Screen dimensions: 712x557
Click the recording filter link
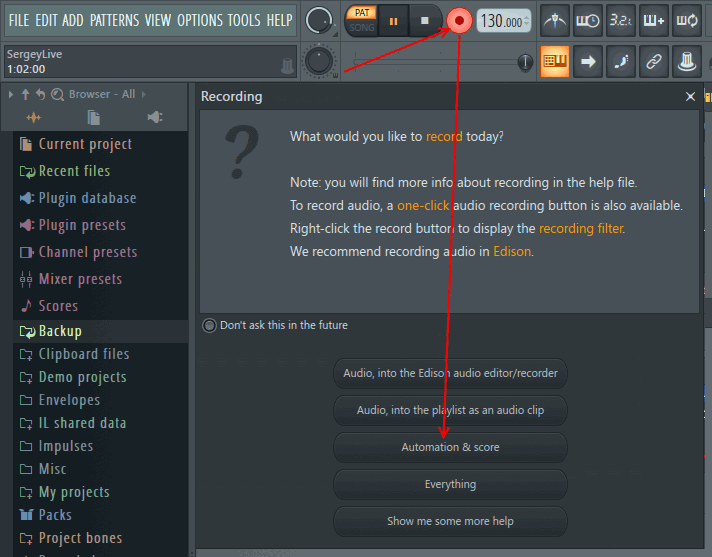(580, 228)
